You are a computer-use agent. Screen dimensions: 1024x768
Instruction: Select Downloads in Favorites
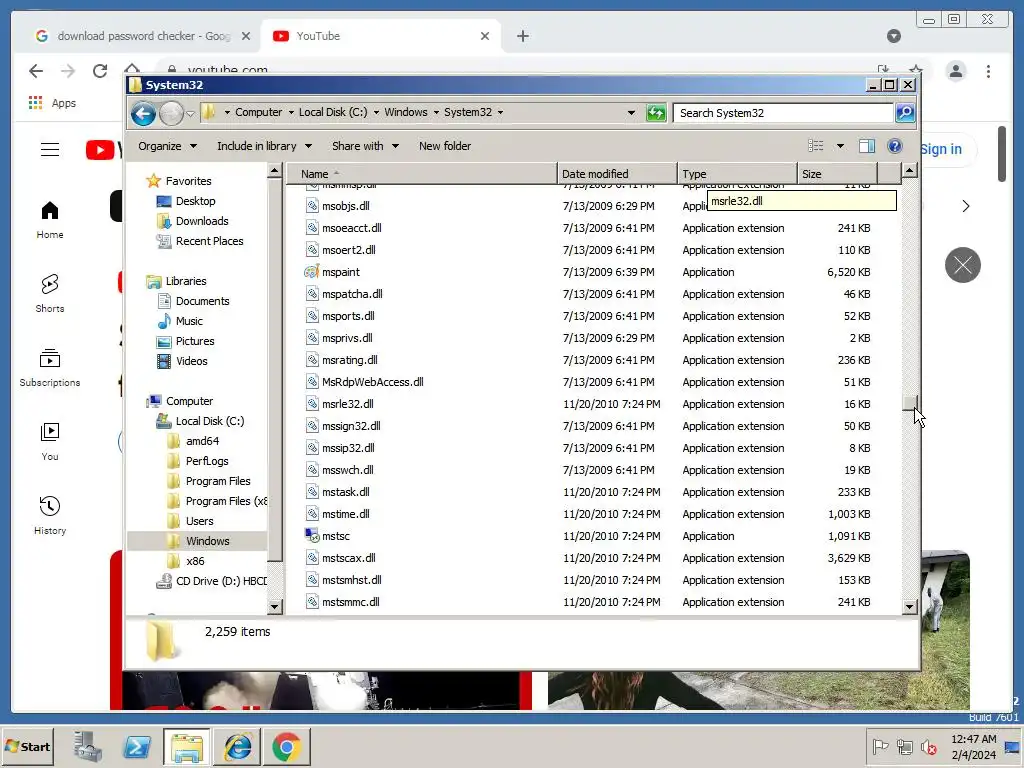(202, 221)
